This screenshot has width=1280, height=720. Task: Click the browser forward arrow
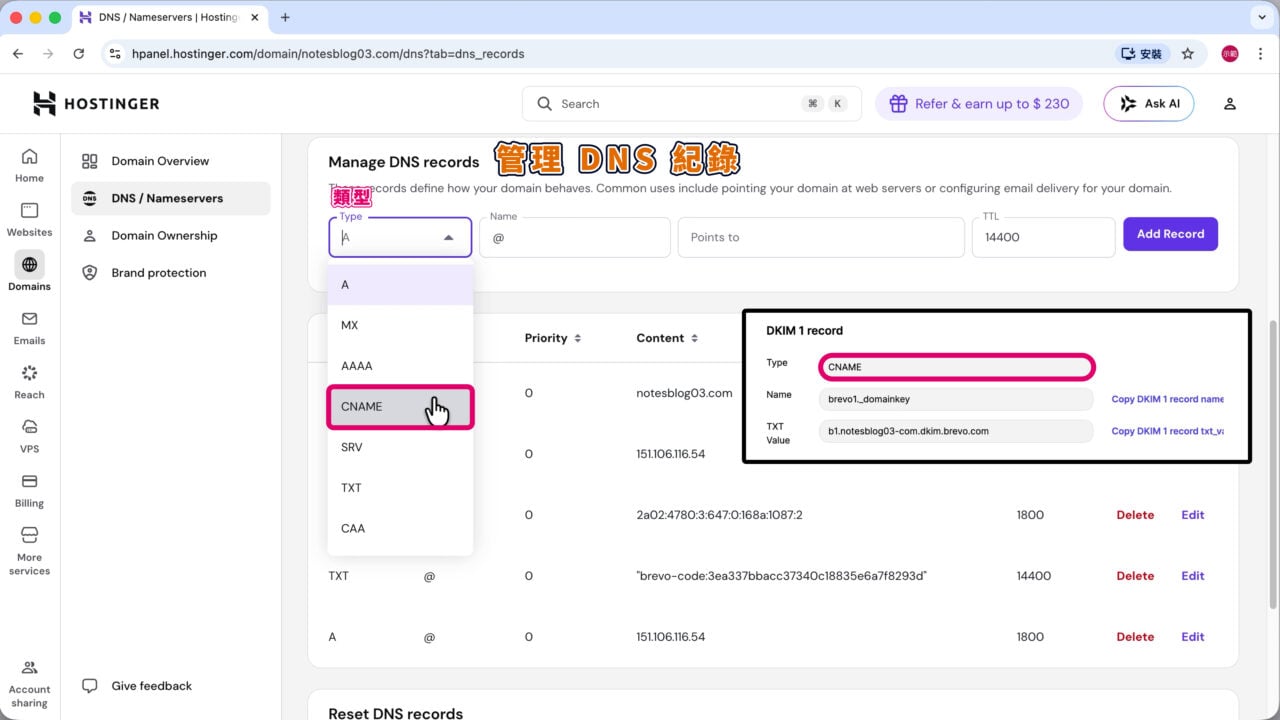pyautogui.click(x=48, y=54)
